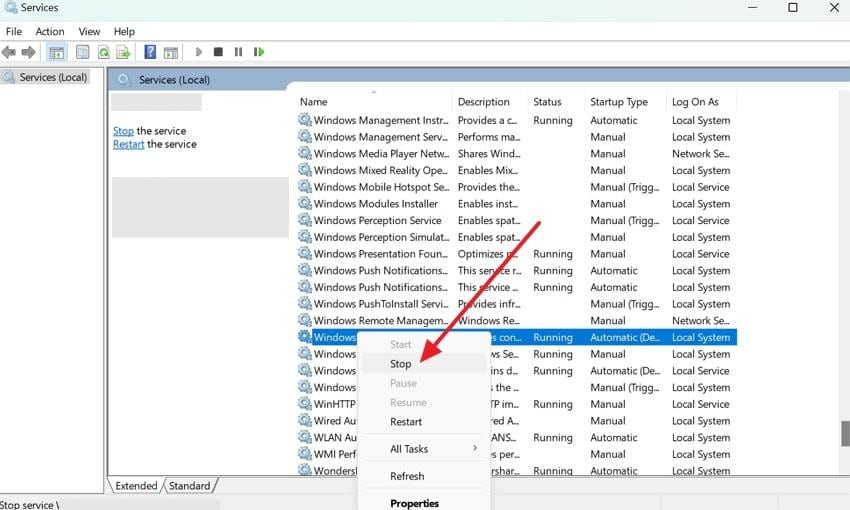
Task: Click Automatic (De... in the highlighted row
Action: [x=625, y=337]
